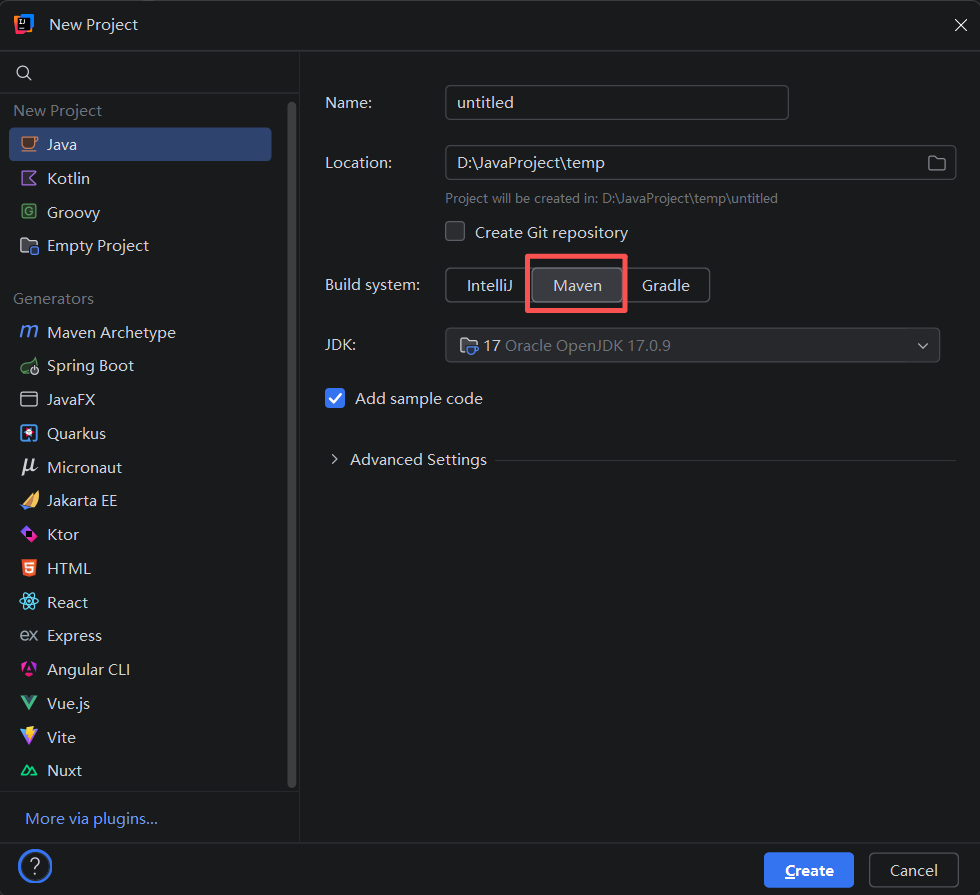Click the Ktor generator label
This screenshot has height=895, width=980.
[x=63, y=534]
